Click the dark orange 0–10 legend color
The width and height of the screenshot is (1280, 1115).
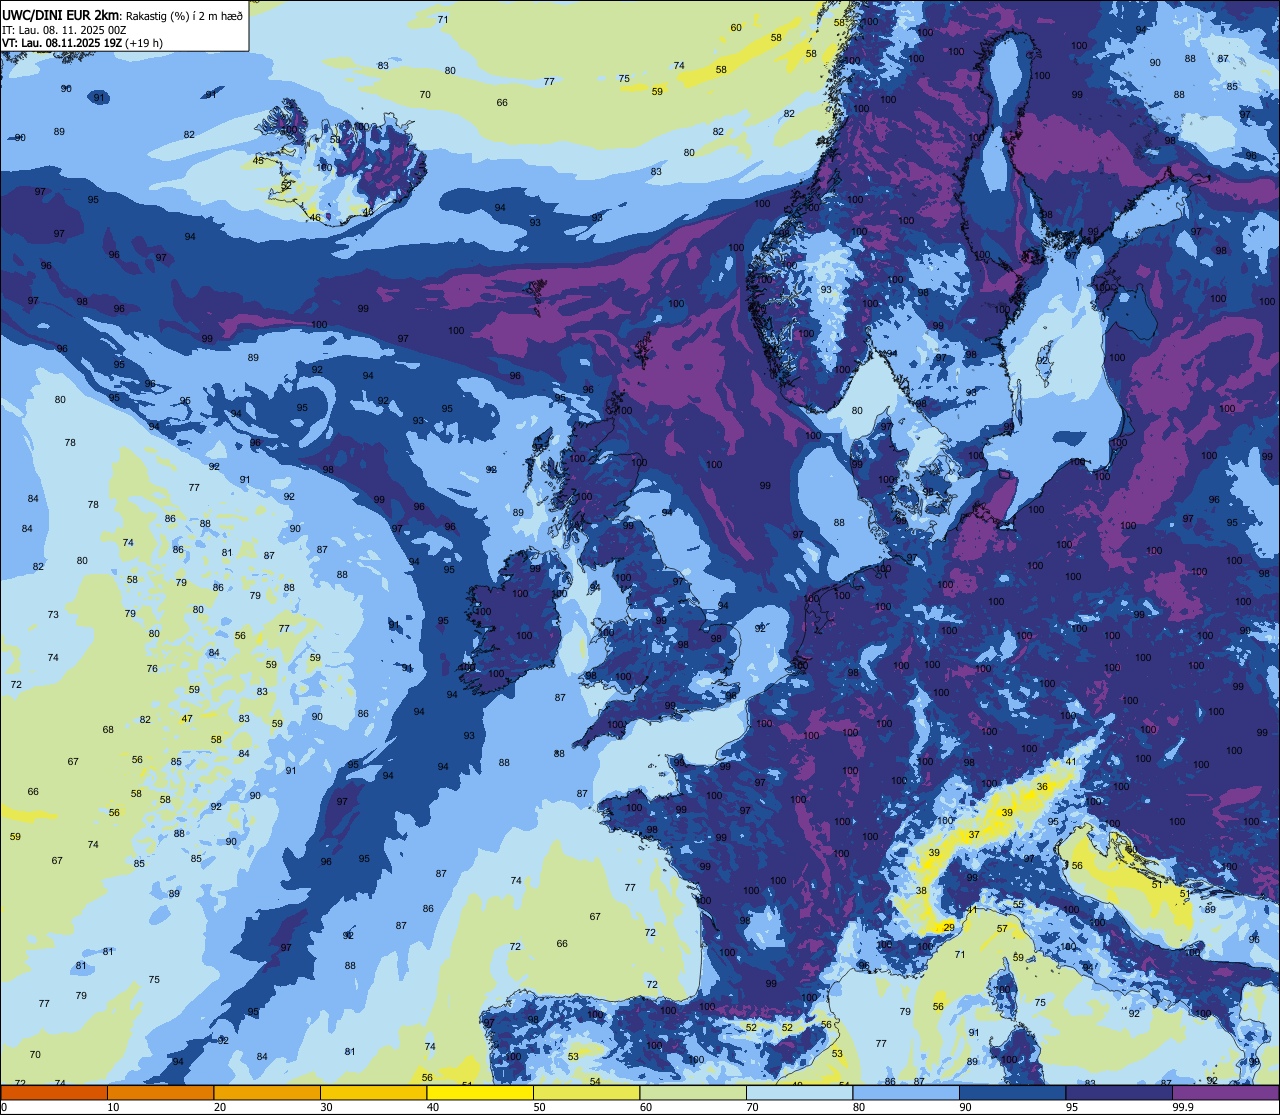54,1092
